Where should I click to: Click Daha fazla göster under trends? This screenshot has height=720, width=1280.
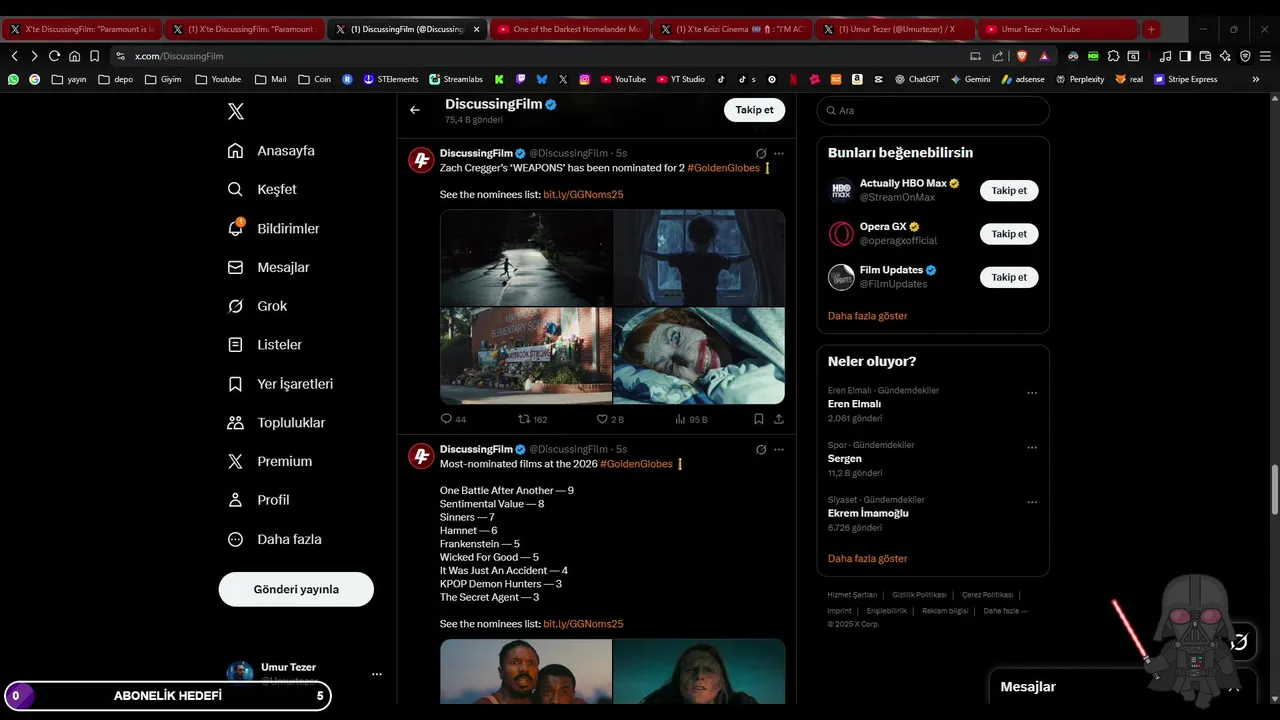867,559
